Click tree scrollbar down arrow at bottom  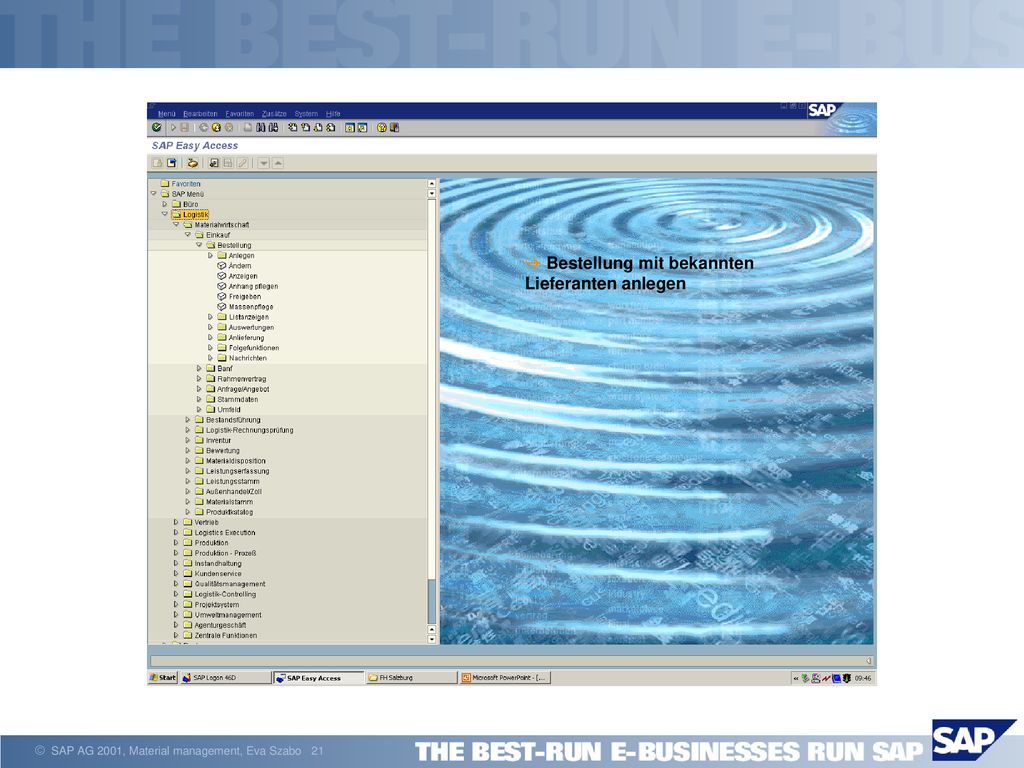(432, 639)
